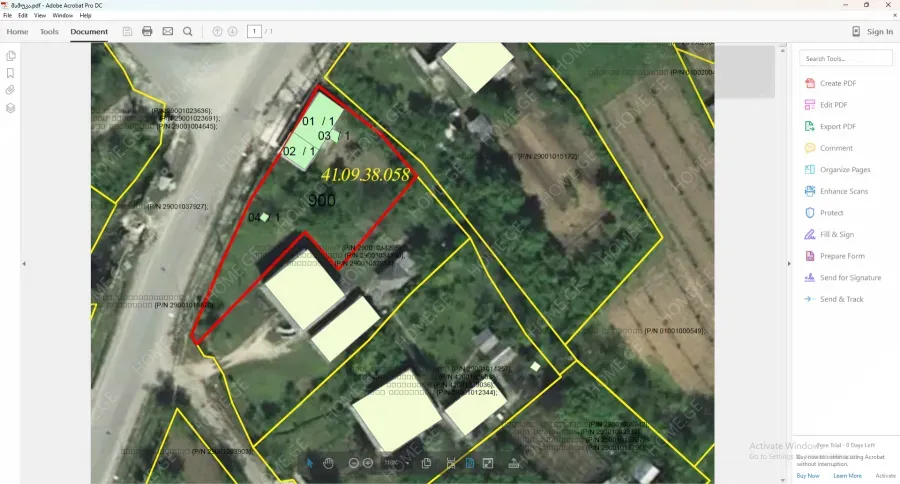Viewport: 900px width, 484px height.
Task: Click the Sign In button
Action: [872, 32]
